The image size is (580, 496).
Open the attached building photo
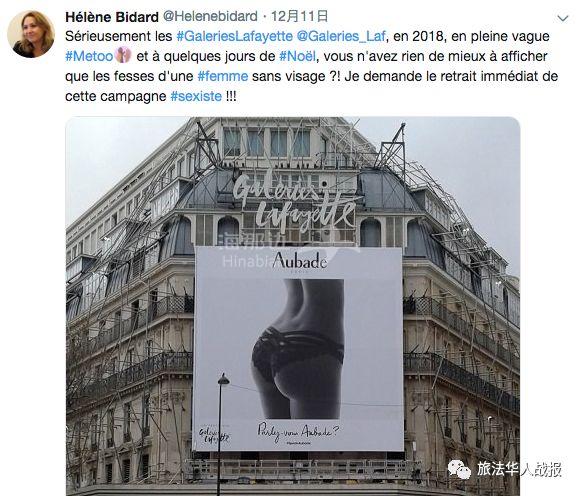[x=293, y=306]
